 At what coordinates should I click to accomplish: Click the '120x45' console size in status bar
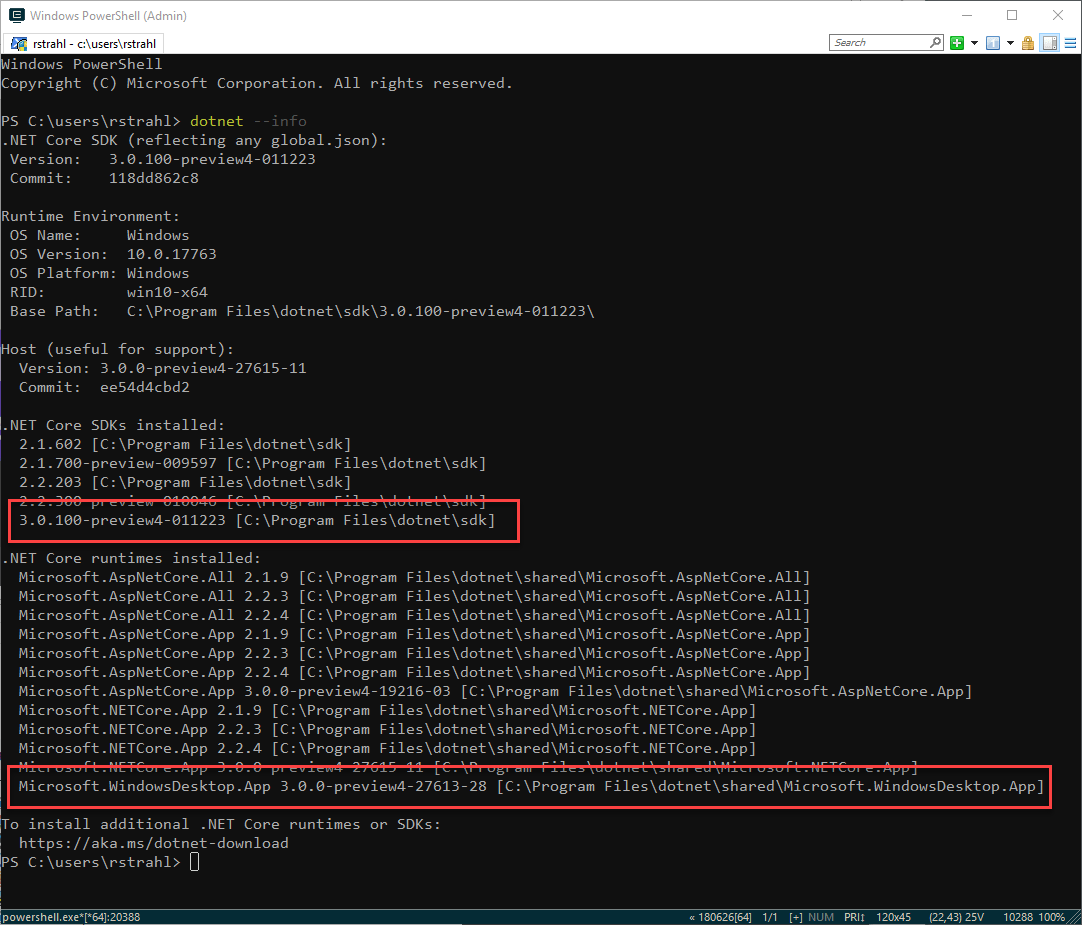click(x=894, y=917)
